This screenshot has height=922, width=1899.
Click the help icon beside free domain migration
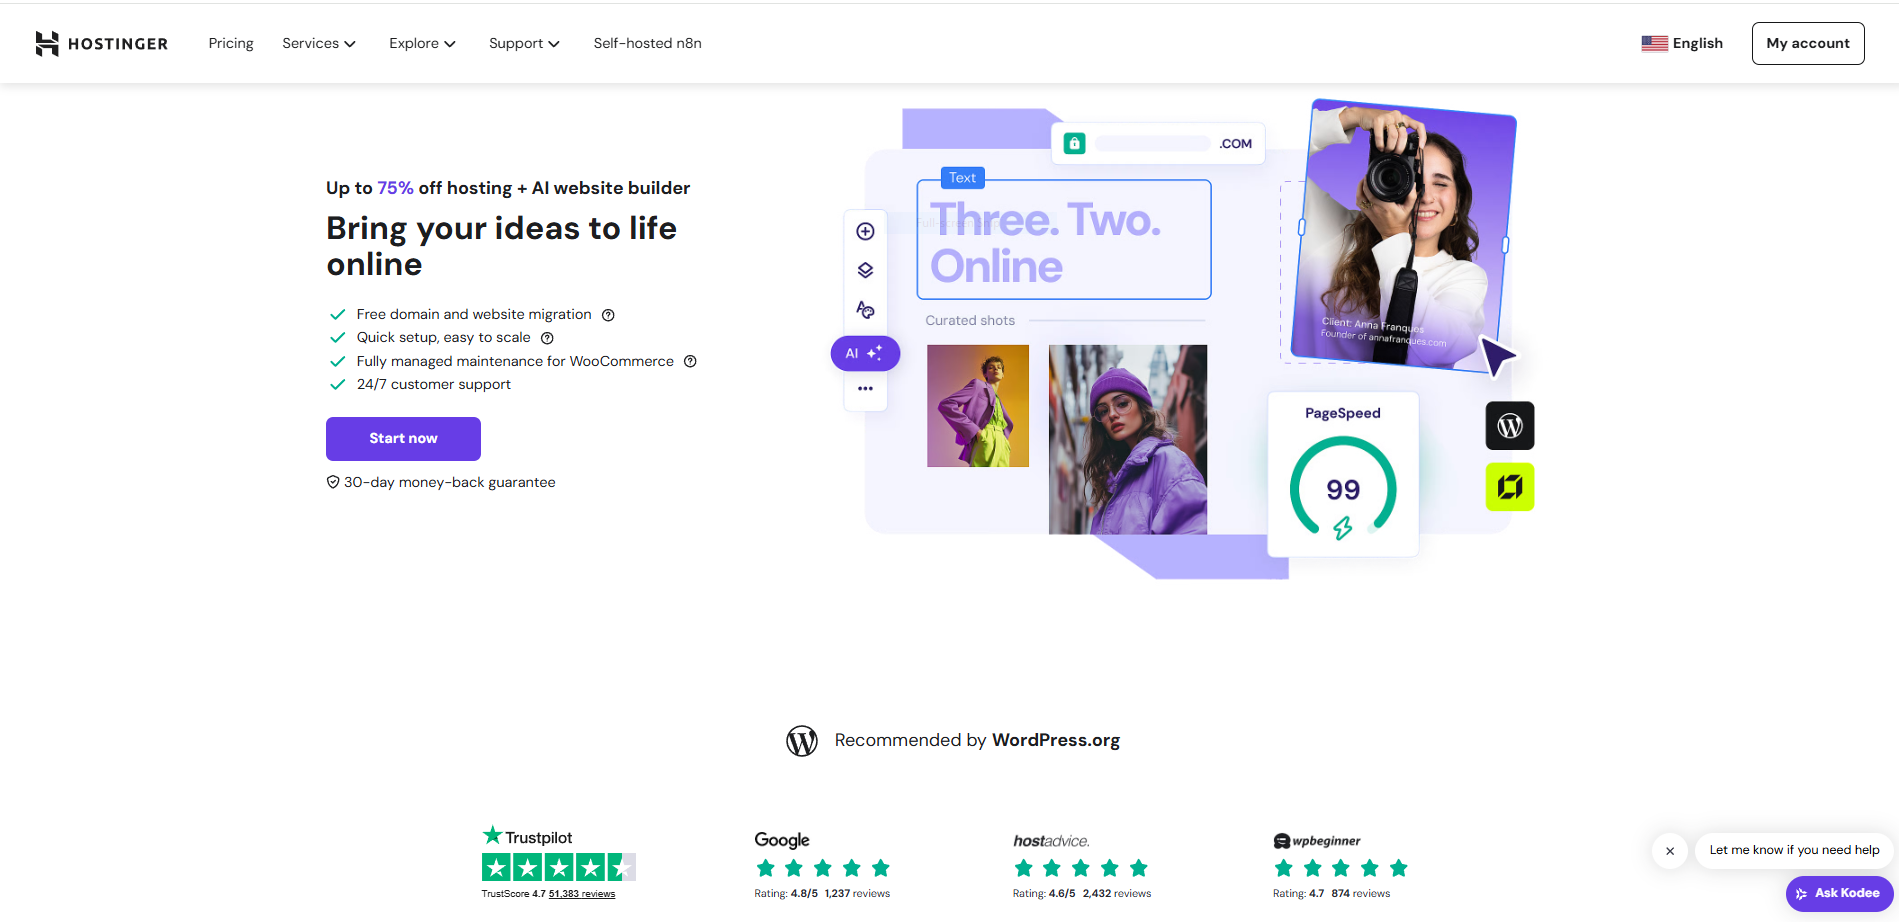608,315
